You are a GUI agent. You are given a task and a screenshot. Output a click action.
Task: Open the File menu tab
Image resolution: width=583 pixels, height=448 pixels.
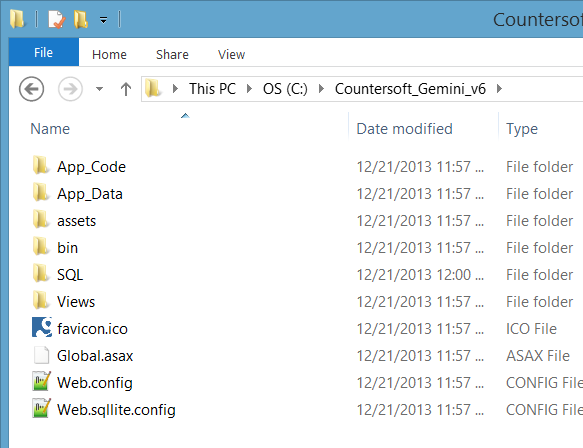pos(44,52)
